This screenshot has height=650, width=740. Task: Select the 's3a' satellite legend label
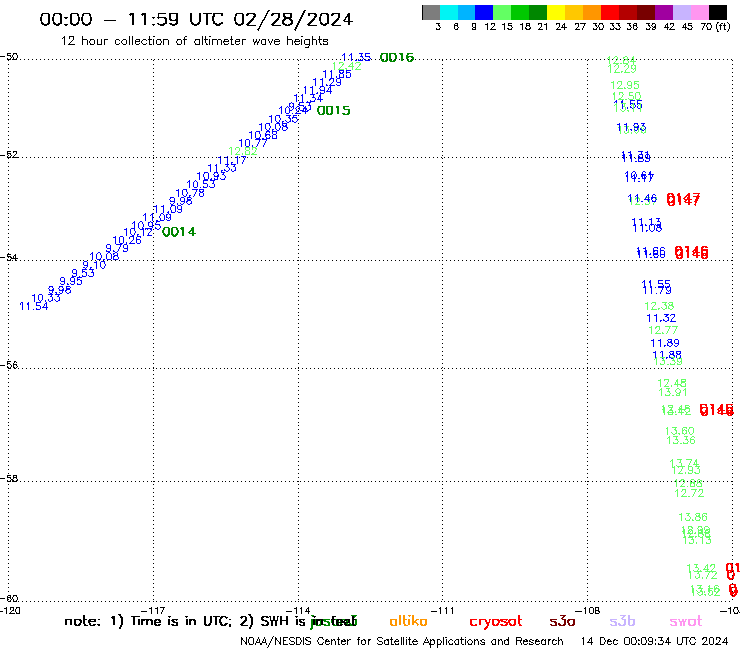point(562,621)
